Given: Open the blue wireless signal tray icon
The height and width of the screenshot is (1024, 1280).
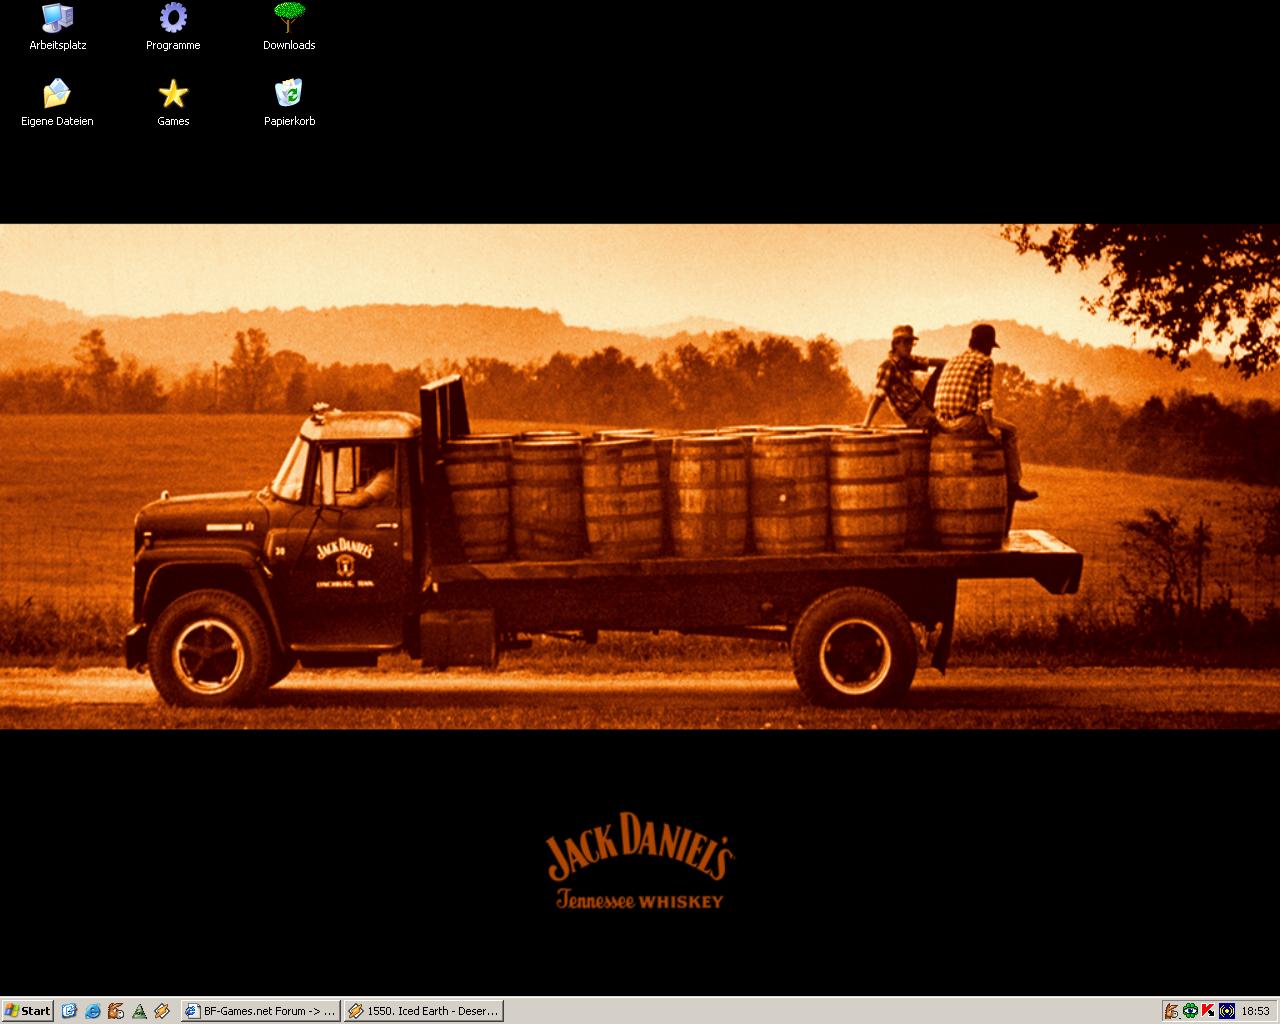Looking at the screenshot, I should coord(1227,1011).
